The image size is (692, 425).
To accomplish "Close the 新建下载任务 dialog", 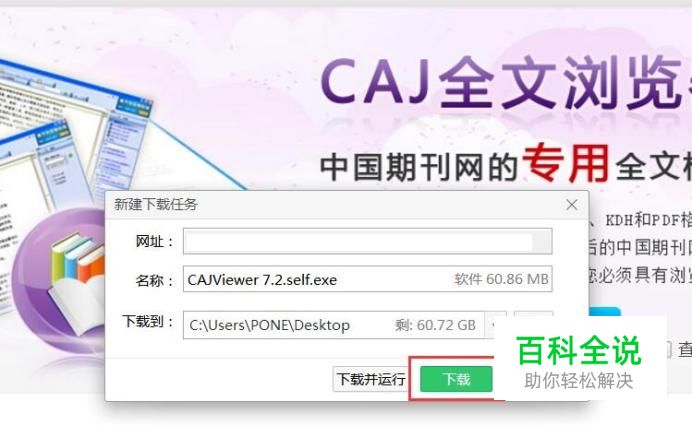I will (x=572, y=205).
